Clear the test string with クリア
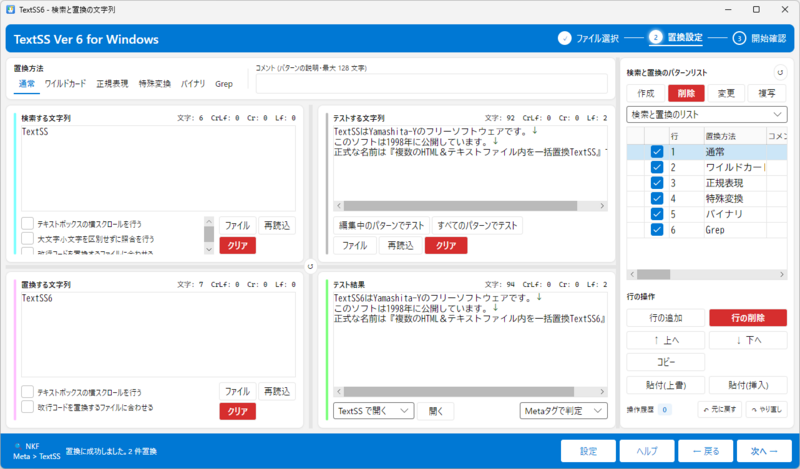The image size is (800, 469). (x=446, y=245)
